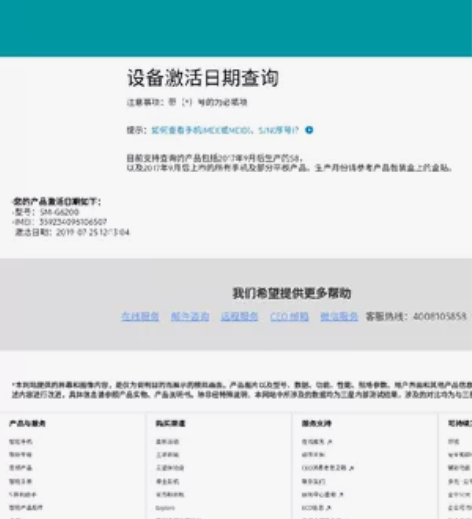Image resolution: width=472 pixels, height=519 pixels.
Task: Click the 我们希望提供更多帮助 heading
Action: (292, 293)
